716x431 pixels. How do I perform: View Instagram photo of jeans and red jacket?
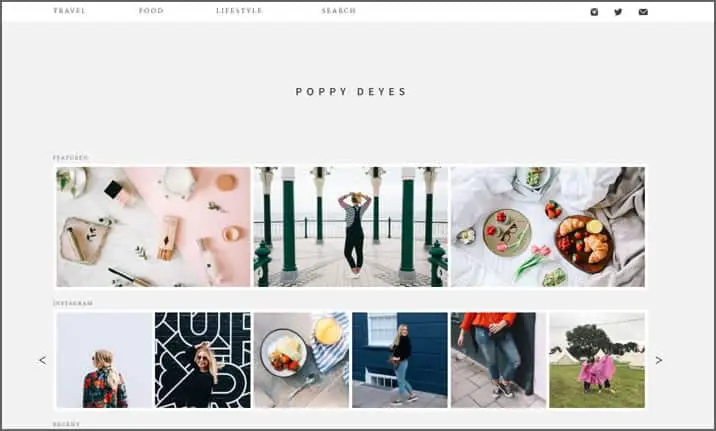(x=499, y=360)
